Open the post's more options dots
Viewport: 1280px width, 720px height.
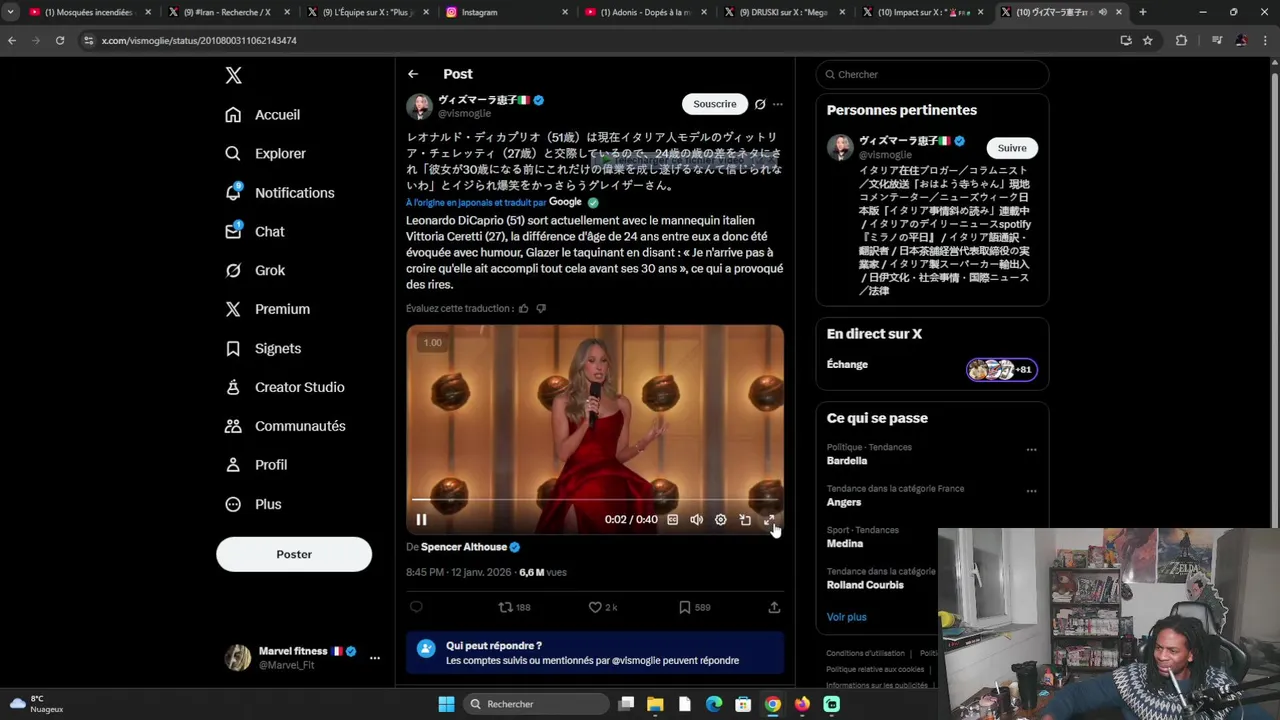(x=778, y=104)
